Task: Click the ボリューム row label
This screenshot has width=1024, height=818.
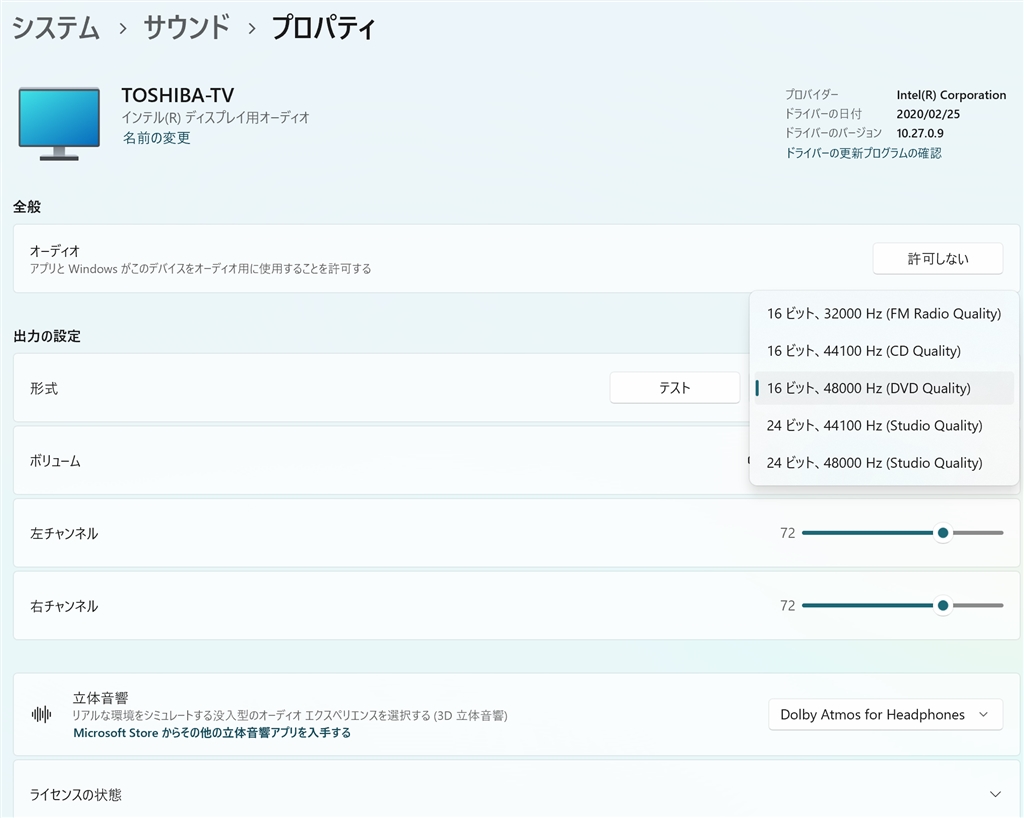Action: [55, 461]
